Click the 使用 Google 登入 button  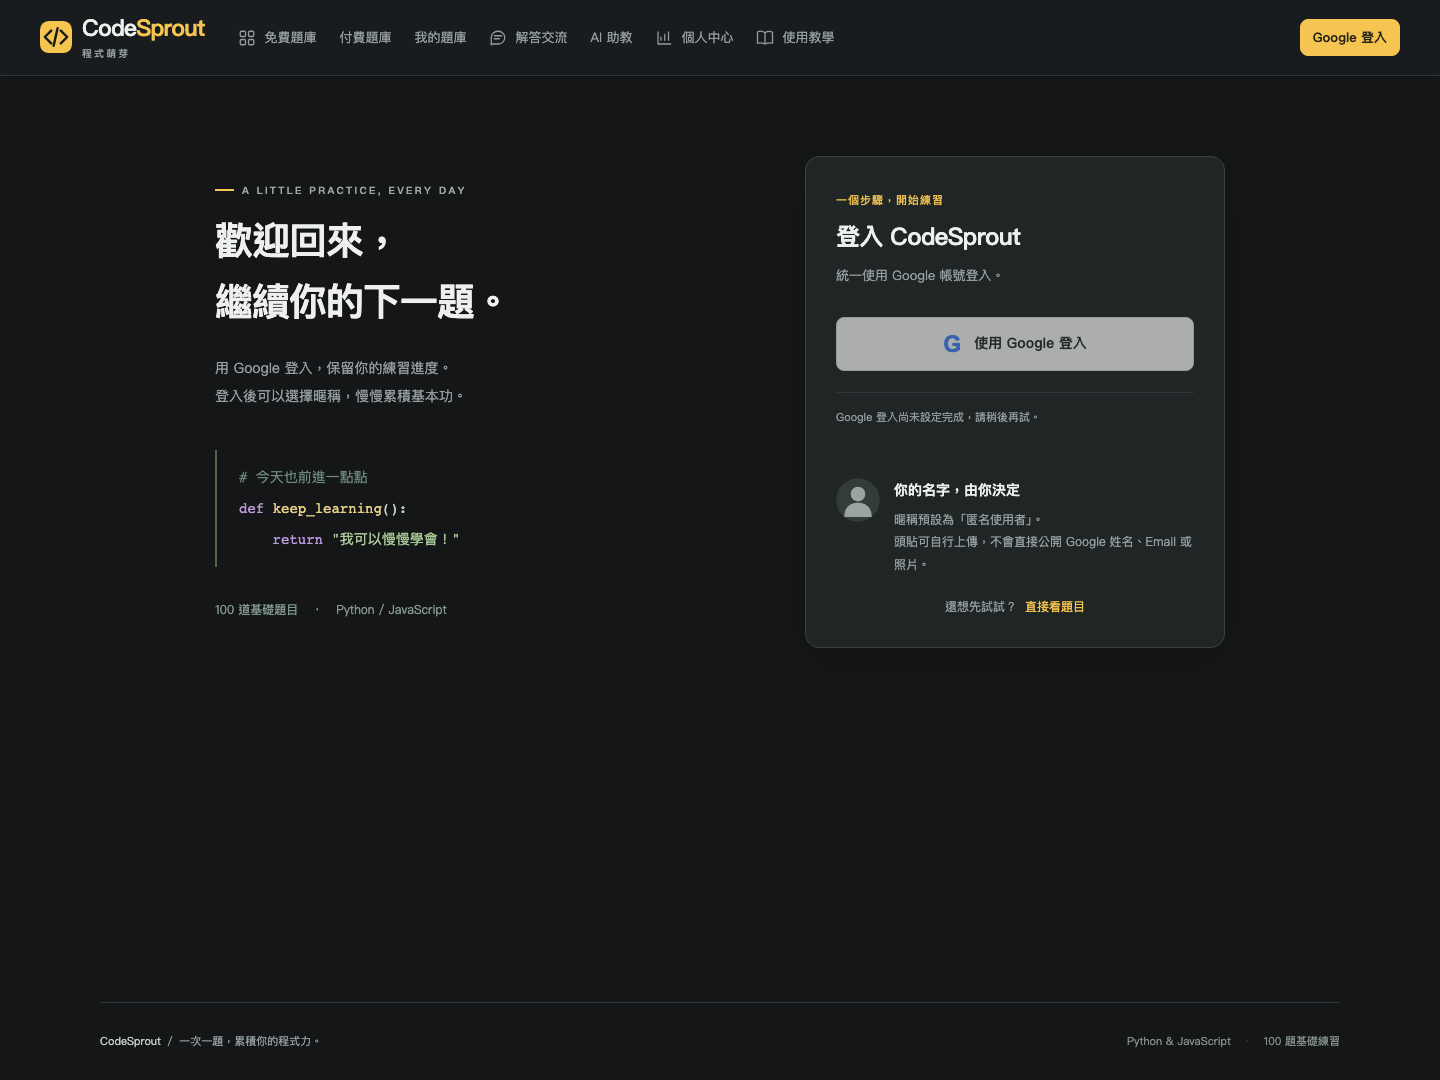click(x=1015, y=344)
